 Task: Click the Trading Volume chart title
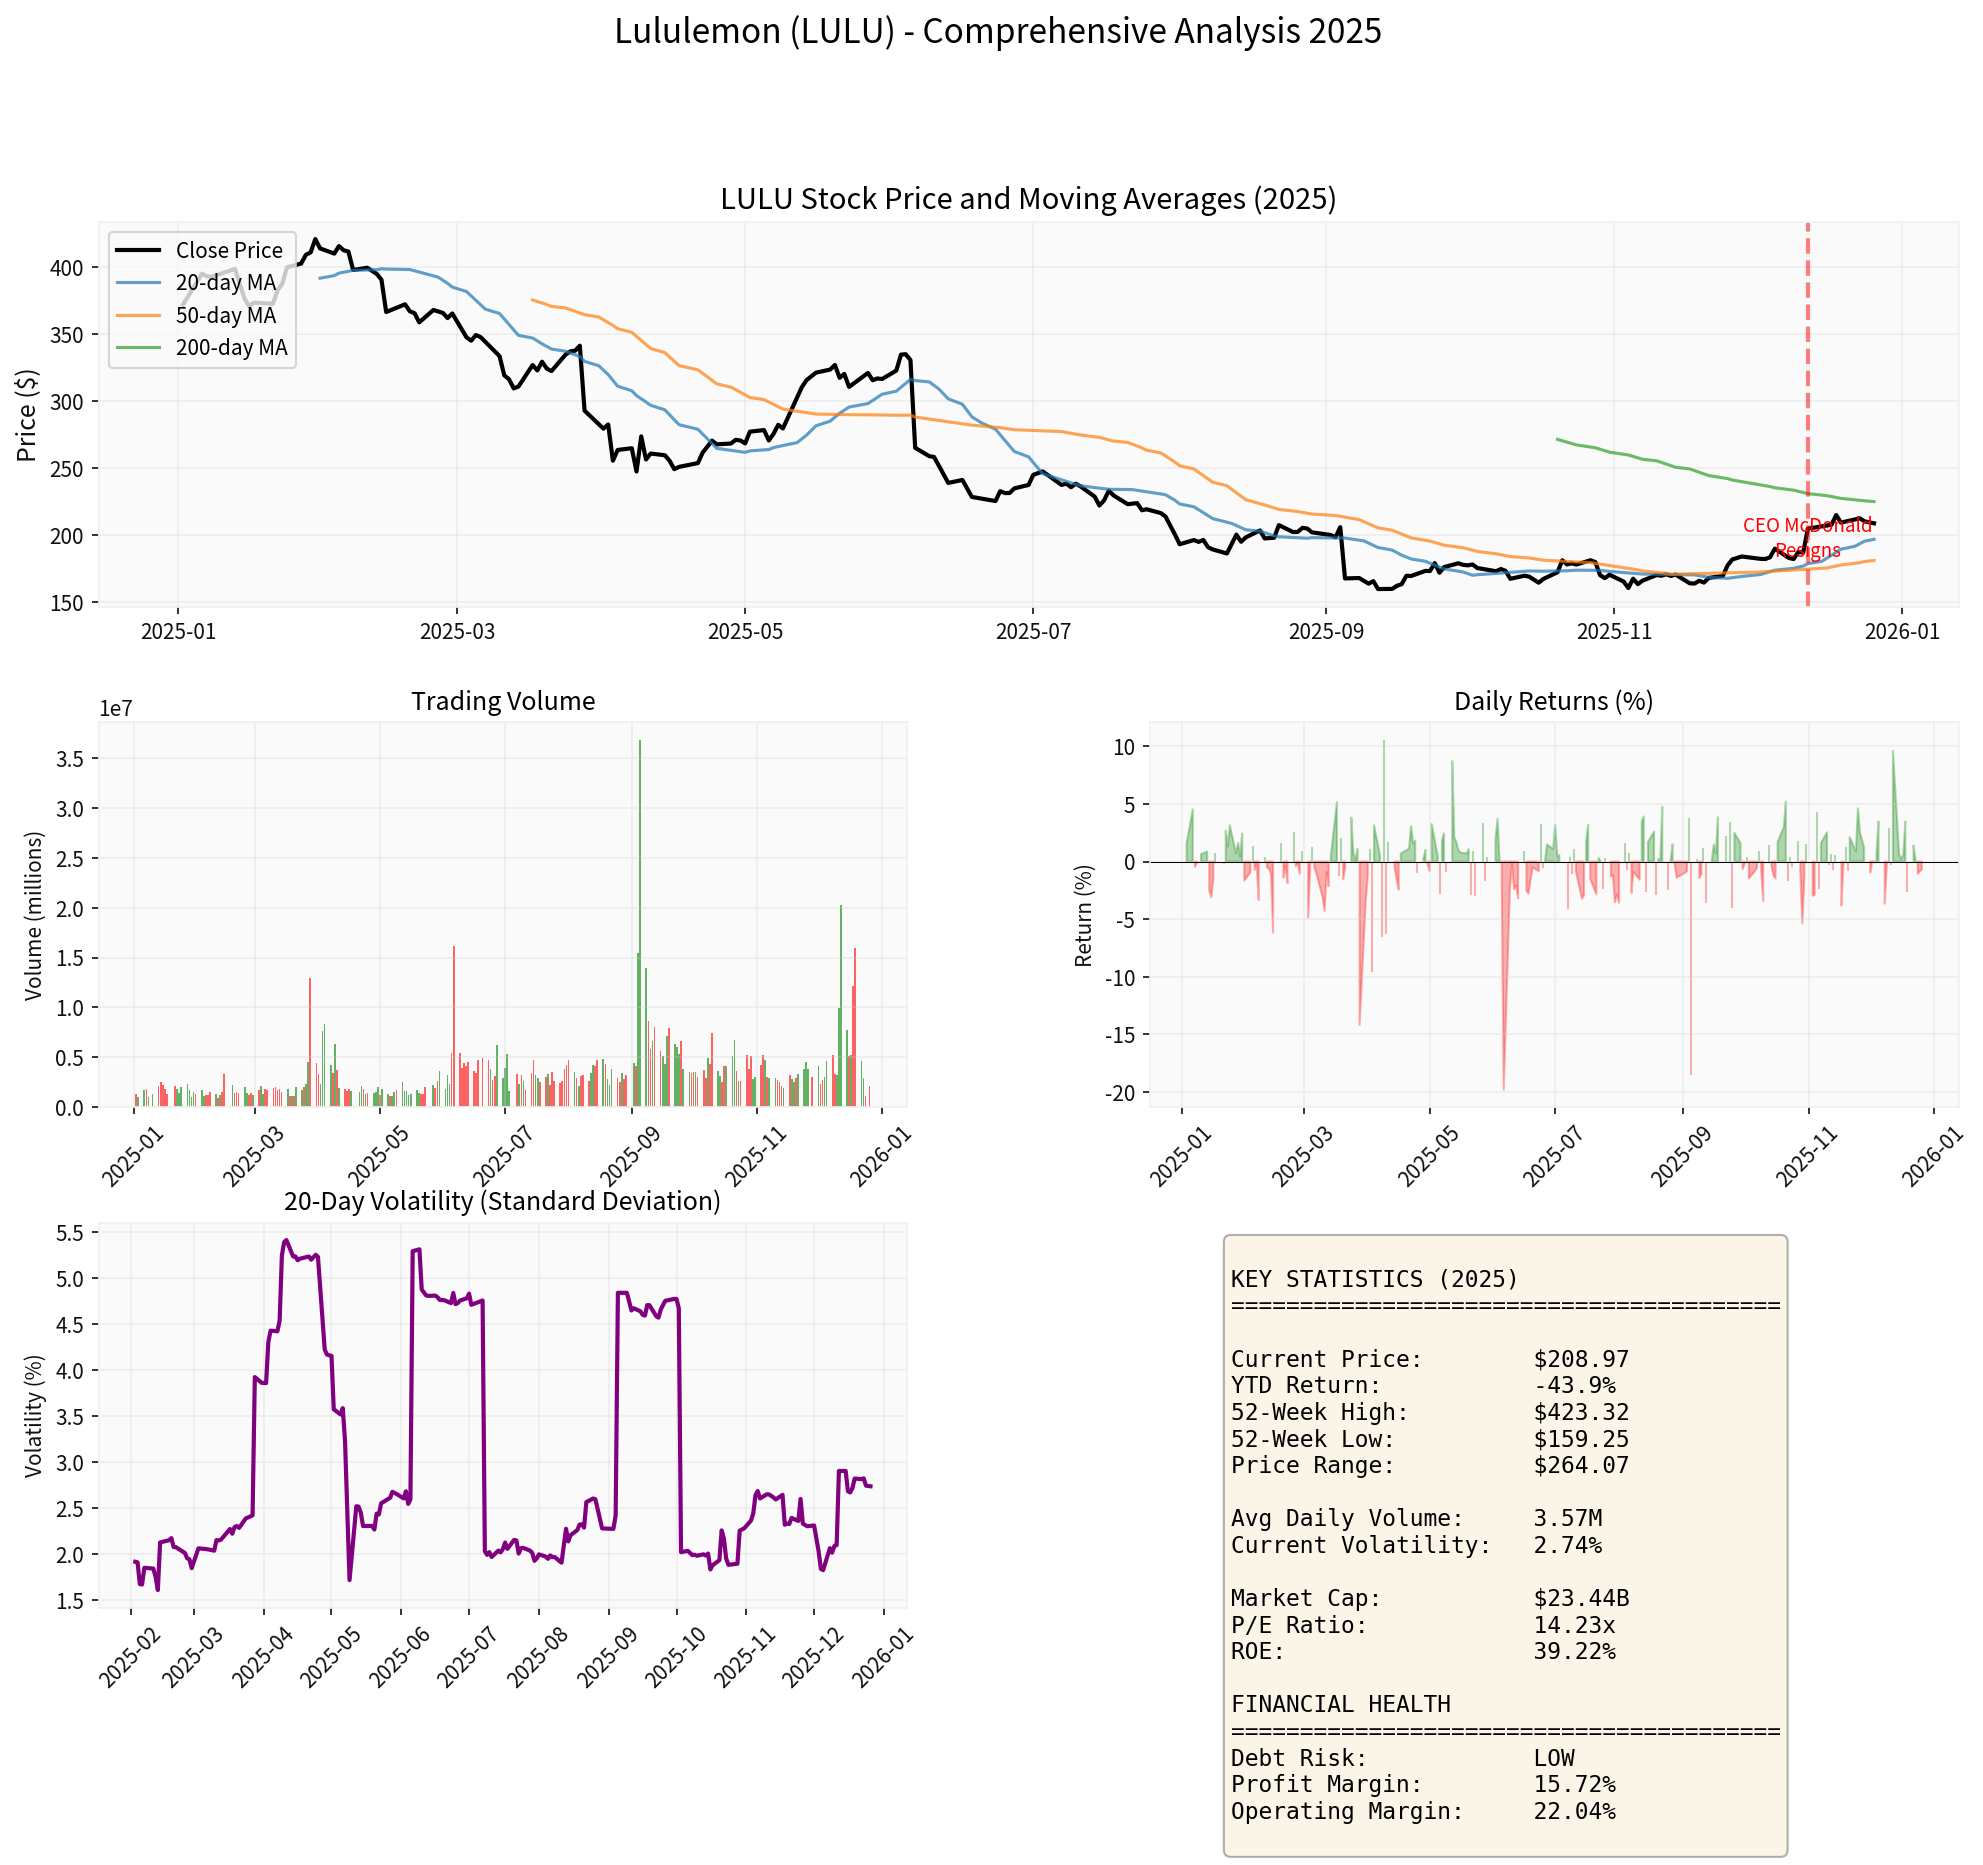coord(503,701)
